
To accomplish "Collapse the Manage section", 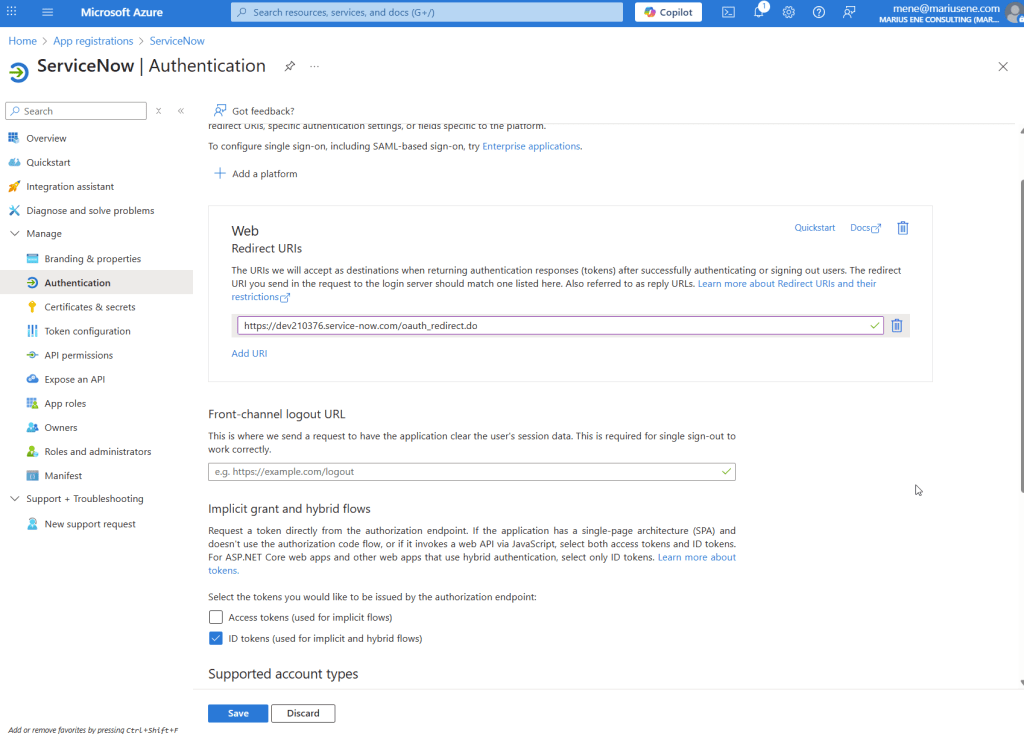I will click(x=14, y=234).
